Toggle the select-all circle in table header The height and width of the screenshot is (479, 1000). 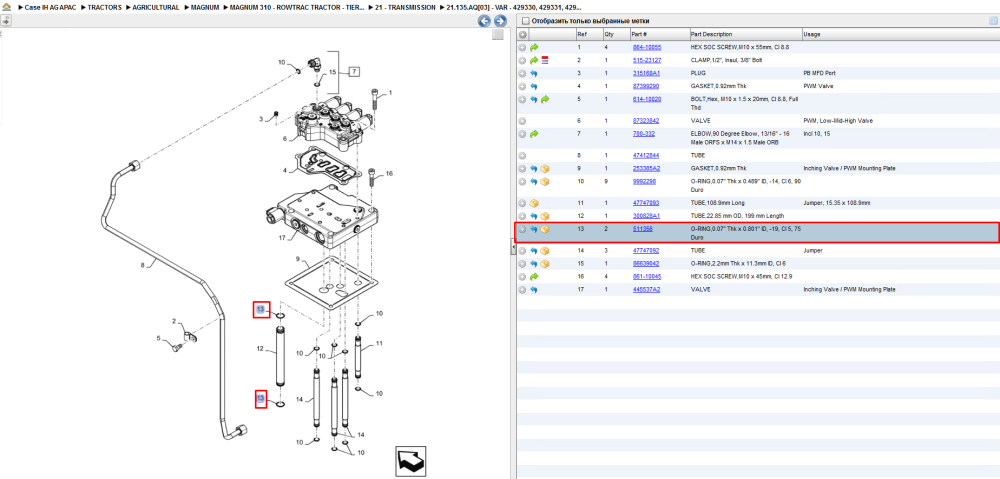(523, 34)
